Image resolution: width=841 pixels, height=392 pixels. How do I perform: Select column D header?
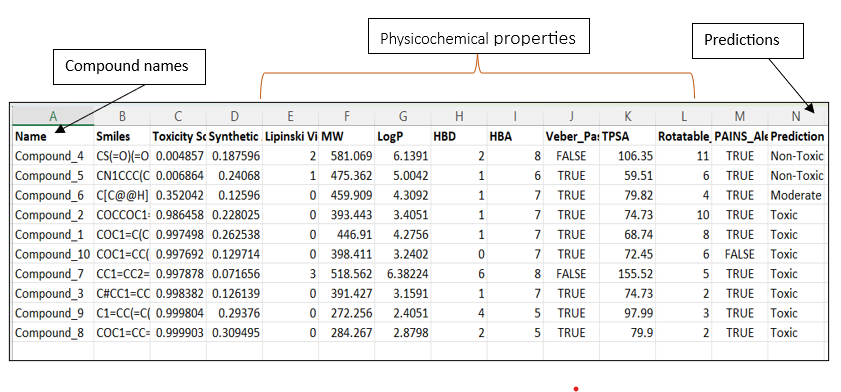[234, 116]
